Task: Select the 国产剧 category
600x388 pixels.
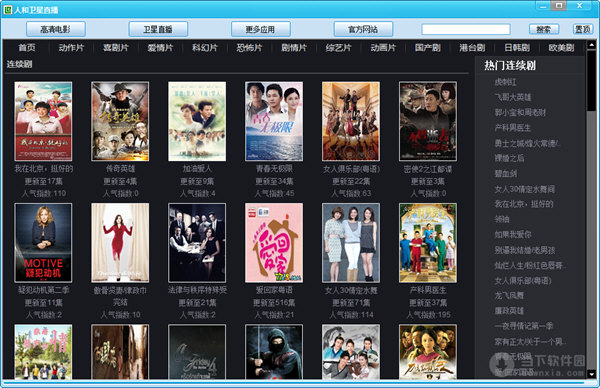Action: pyautogui.click(x=427, y=48)
